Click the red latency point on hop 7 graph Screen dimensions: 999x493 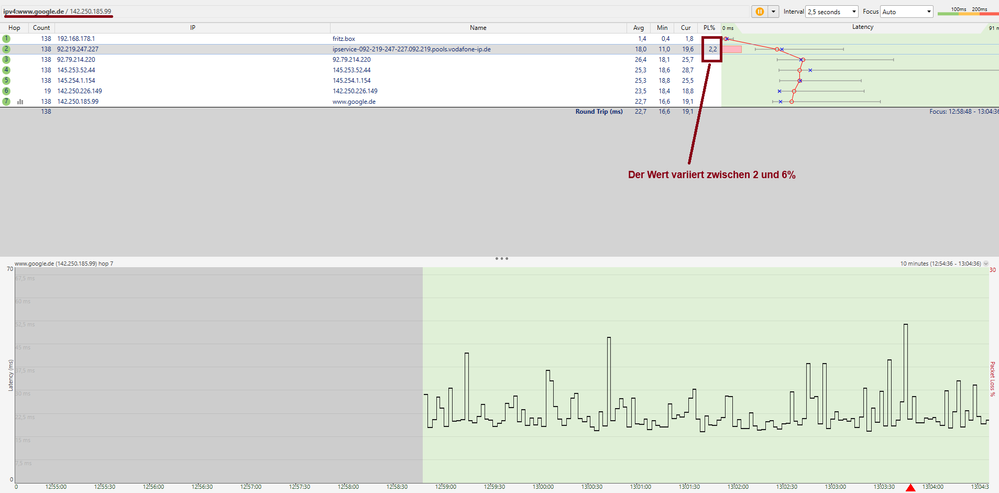791,101
